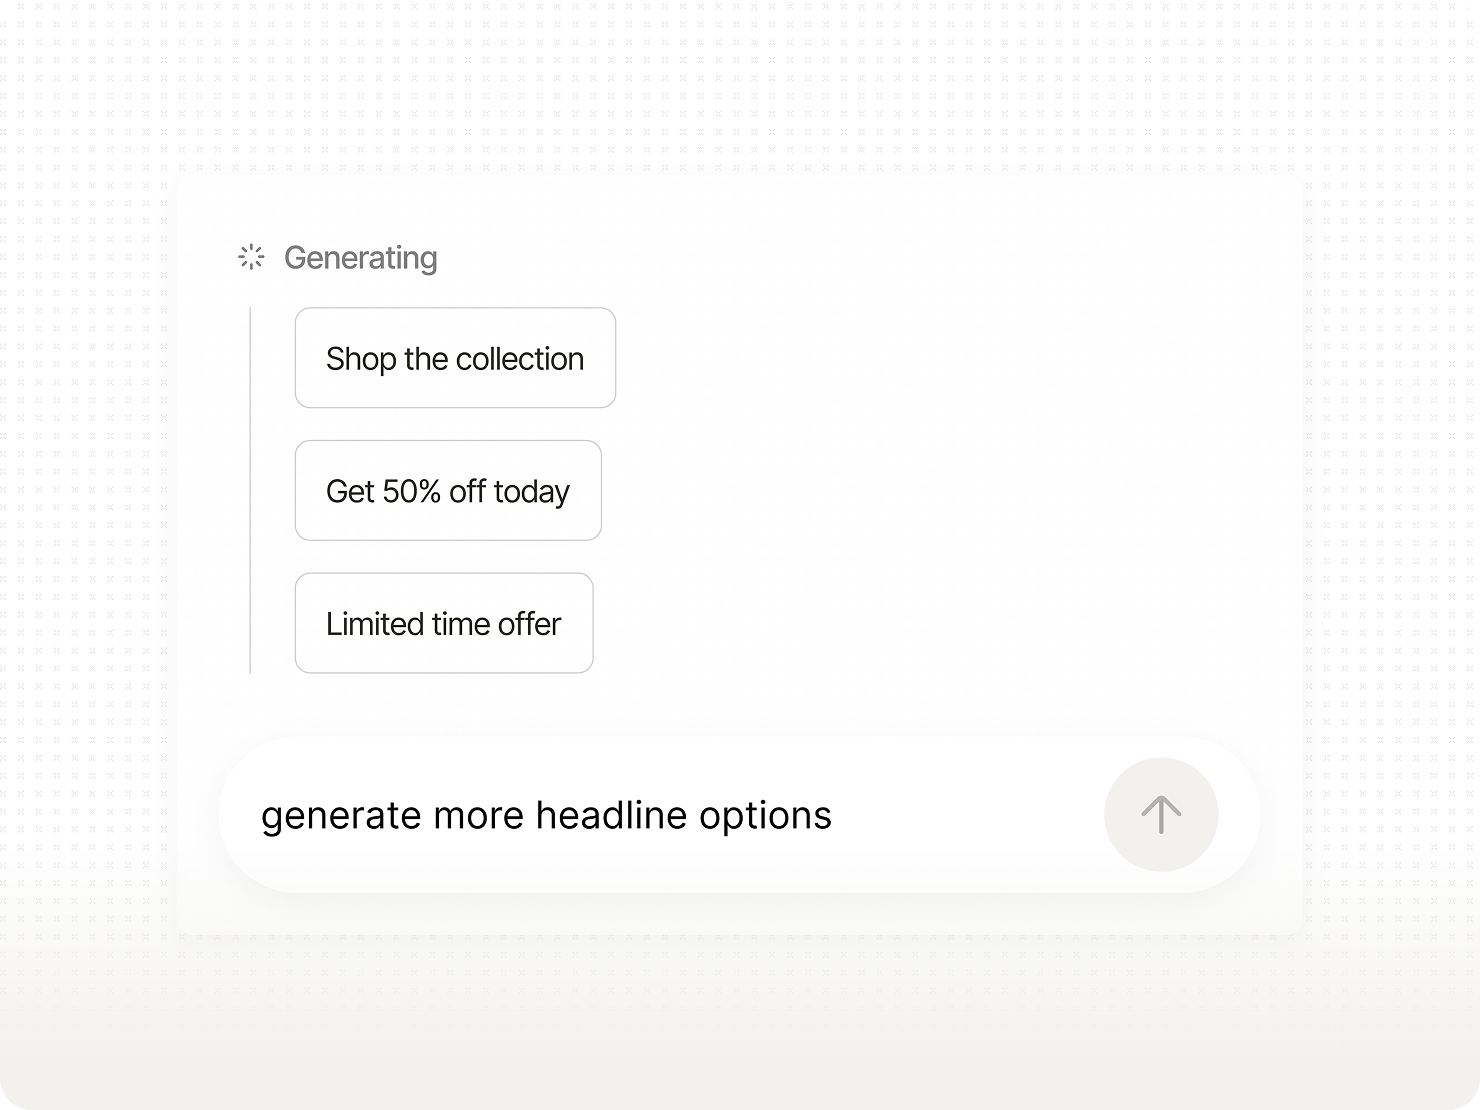This screenshot has width=1480, height=1110.
Task: Click the loading spinner beside Generating
Action: coord(251,258)
